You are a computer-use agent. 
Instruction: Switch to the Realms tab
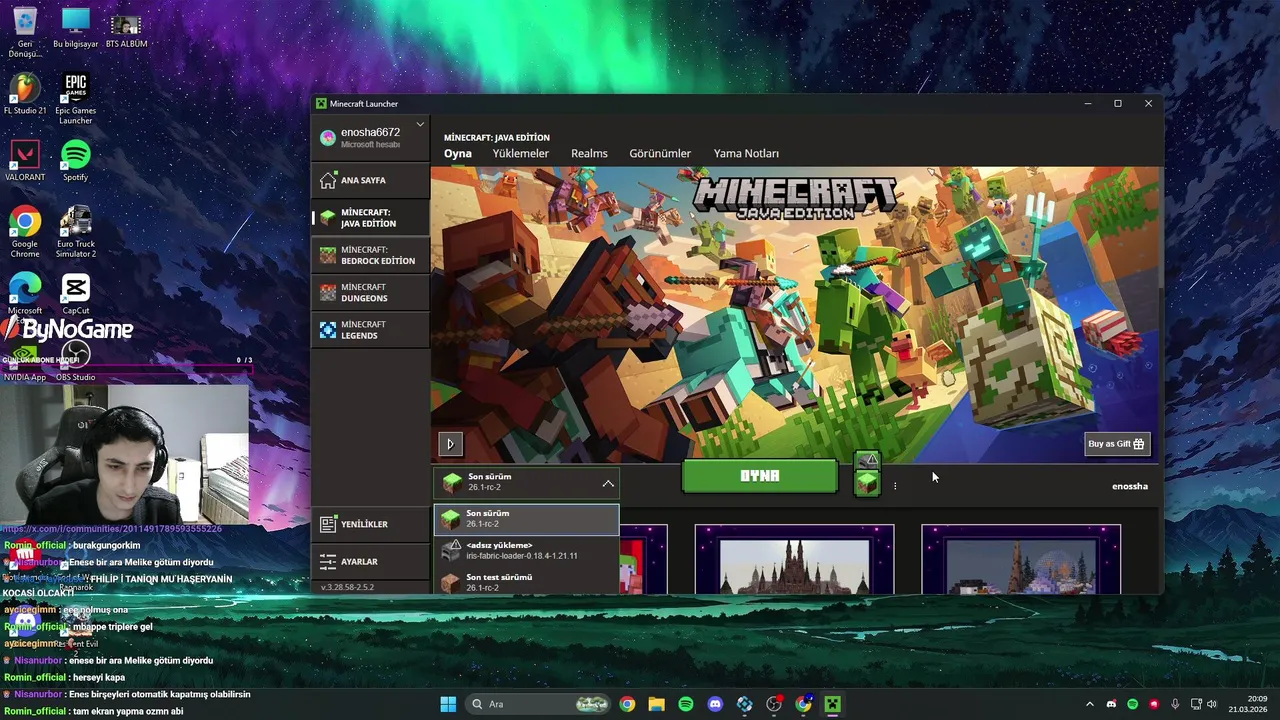tap(589, 153)
